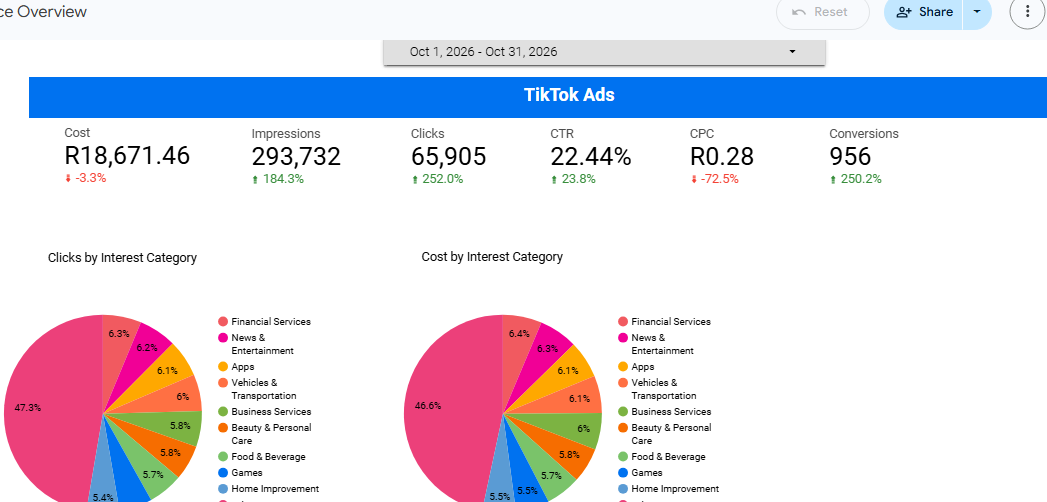Select the Conversions 956 scorecard
The width and height of the screenshot is (1047, 502).
[863, 156]
